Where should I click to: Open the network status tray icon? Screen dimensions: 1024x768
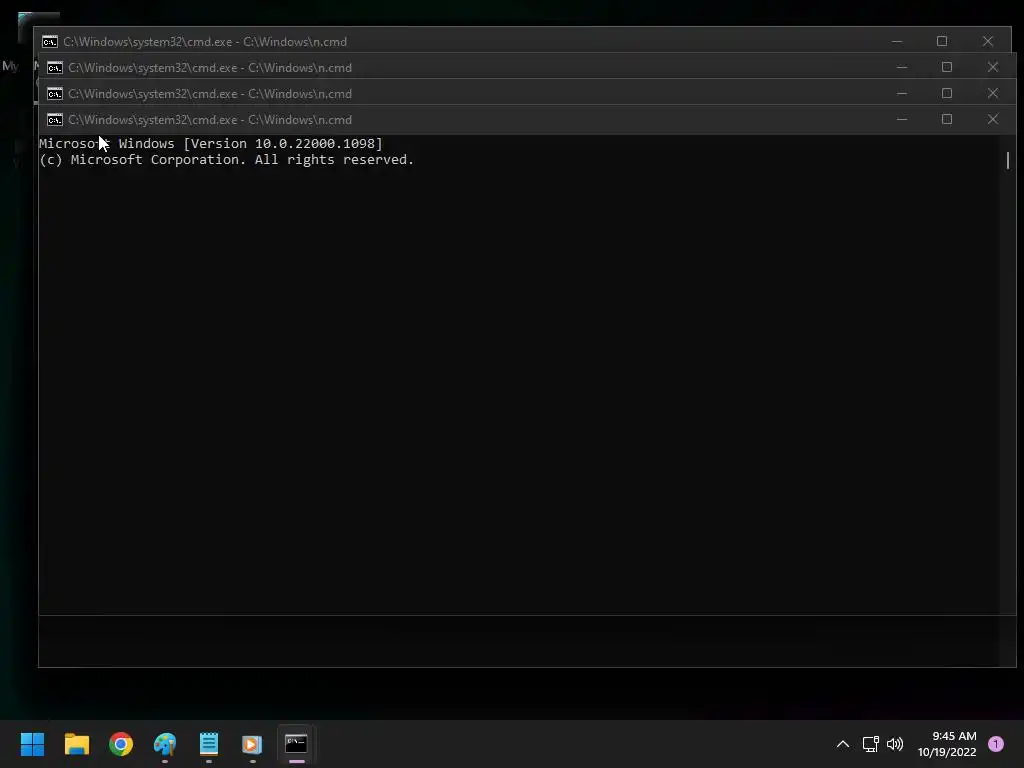pos(871,744)
